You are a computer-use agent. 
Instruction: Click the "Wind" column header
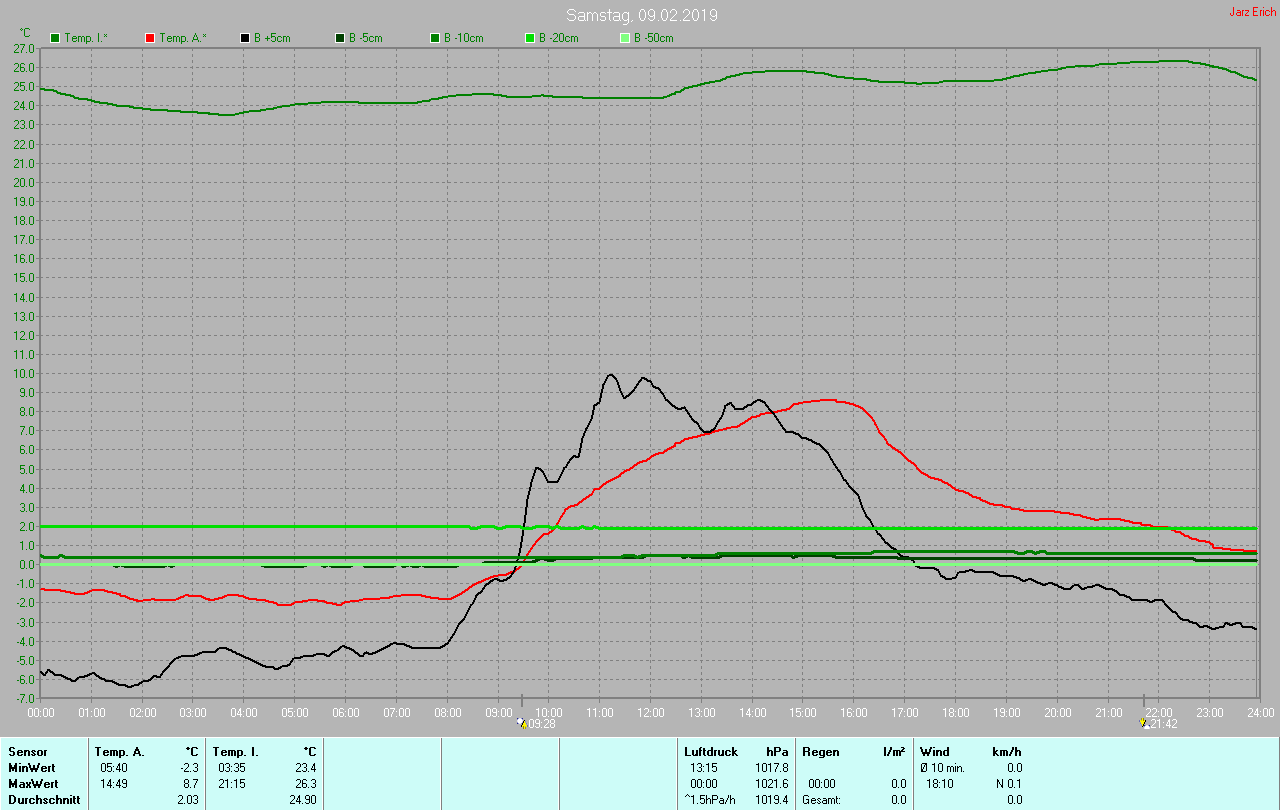click(935, 752)
